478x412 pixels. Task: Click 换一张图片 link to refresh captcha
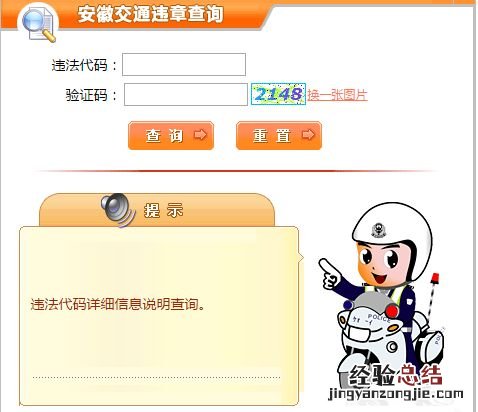[337, 95]
